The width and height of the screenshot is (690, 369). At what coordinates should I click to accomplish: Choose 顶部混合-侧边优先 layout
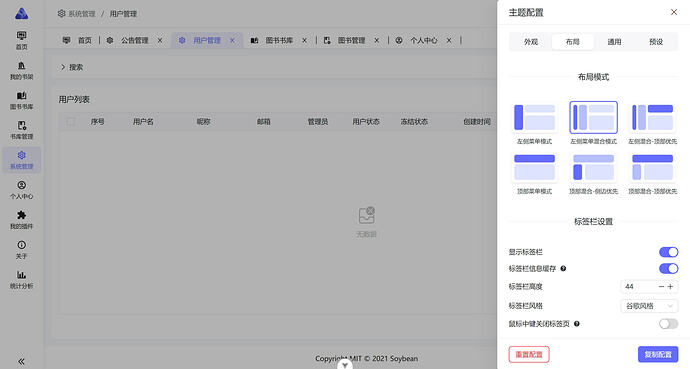[x=593, y=167]
